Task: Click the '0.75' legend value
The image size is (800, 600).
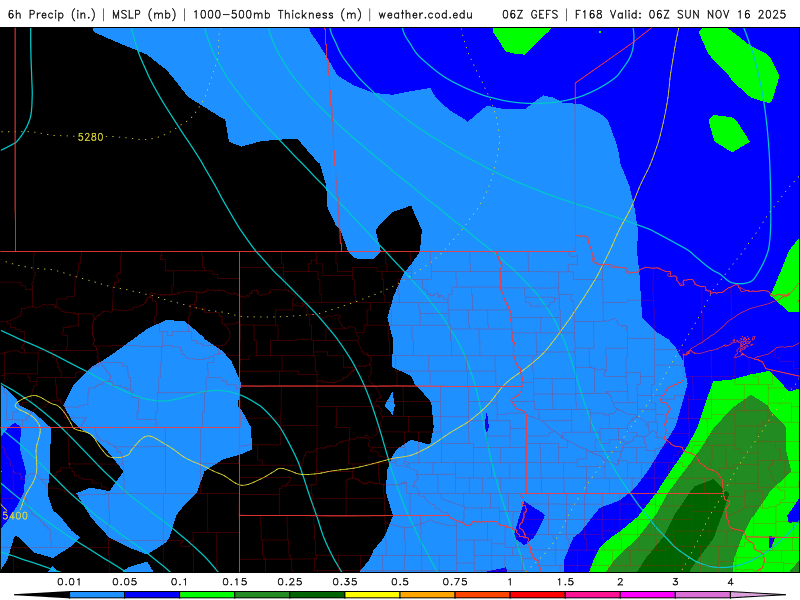Action: coord(455,582)
